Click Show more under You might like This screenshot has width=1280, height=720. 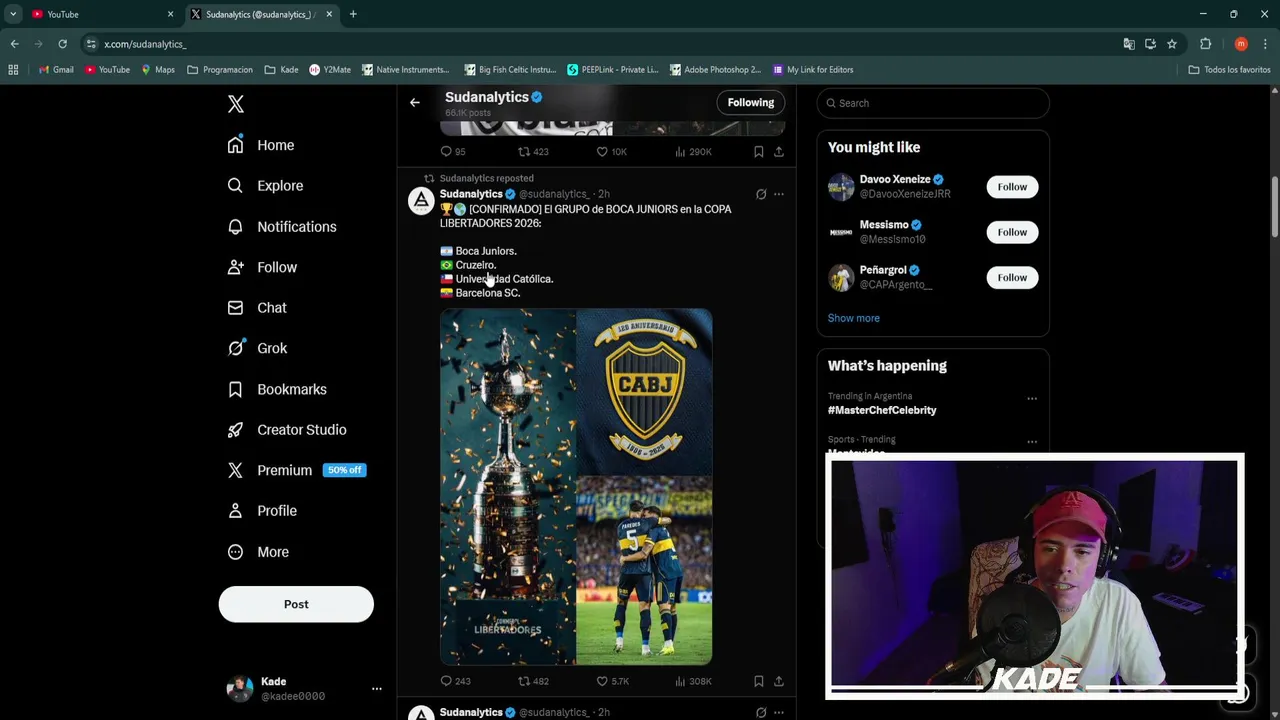pos(853,318)
